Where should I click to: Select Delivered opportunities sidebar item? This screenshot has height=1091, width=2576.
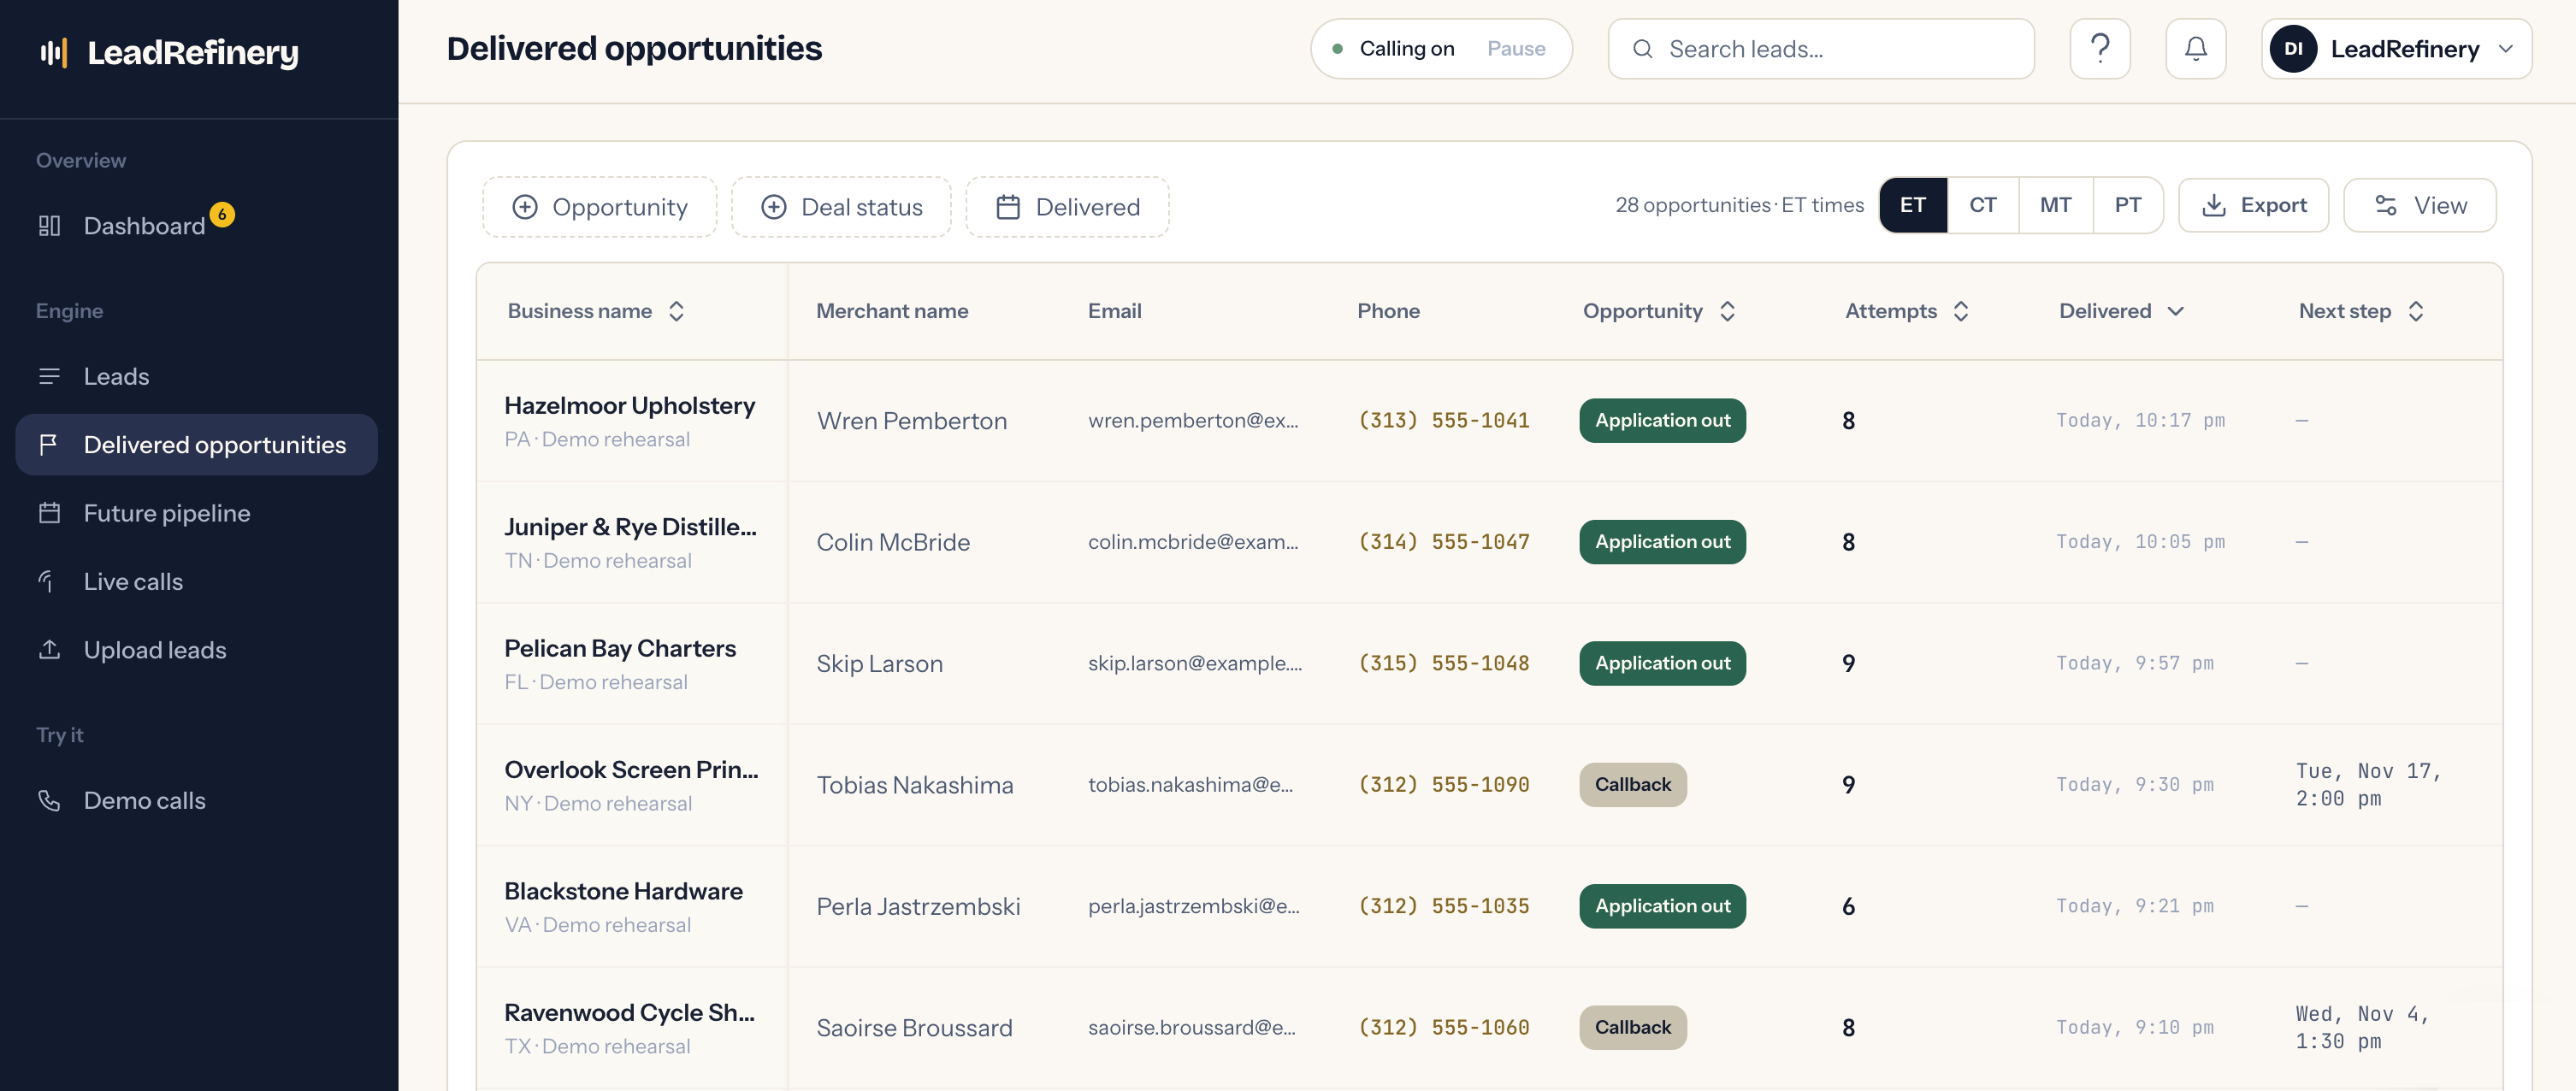[196, 445]
